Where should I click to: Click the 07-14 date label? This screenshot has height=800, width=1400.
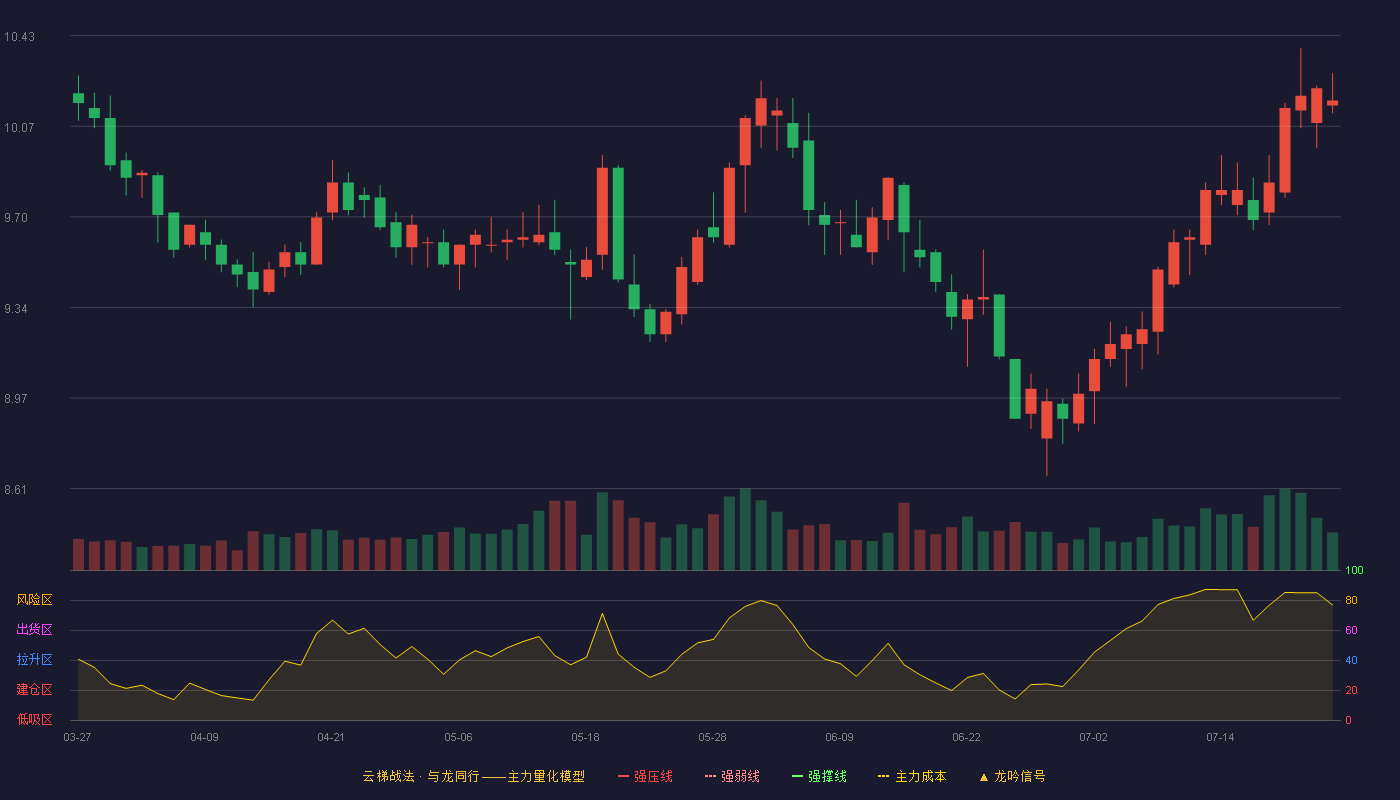point(1220,737)
